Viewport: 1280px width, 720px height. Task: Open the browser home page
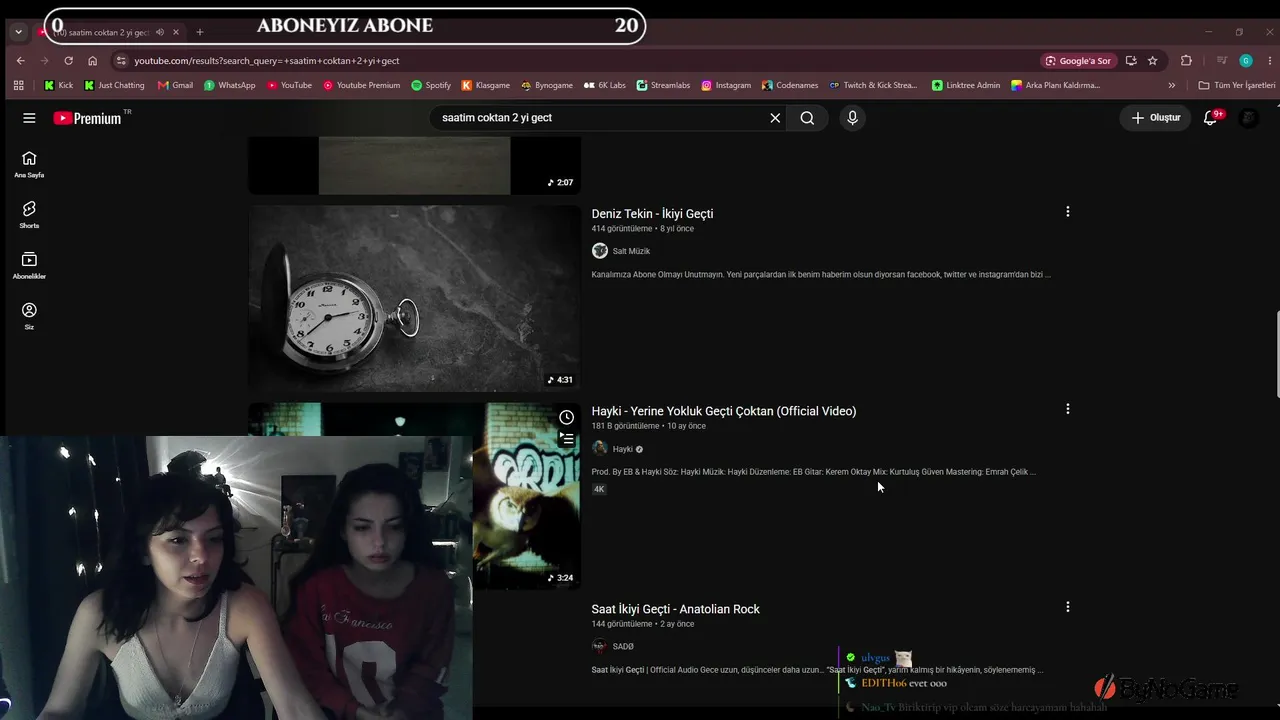[x=92, y=61]
